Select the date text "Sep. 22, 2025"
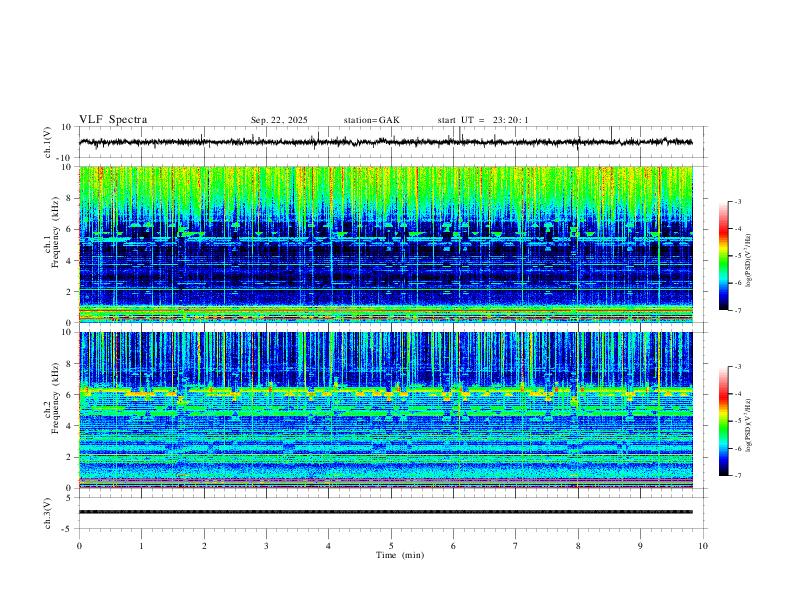Screen dimensions: 792x612 (x=279, y=120)
